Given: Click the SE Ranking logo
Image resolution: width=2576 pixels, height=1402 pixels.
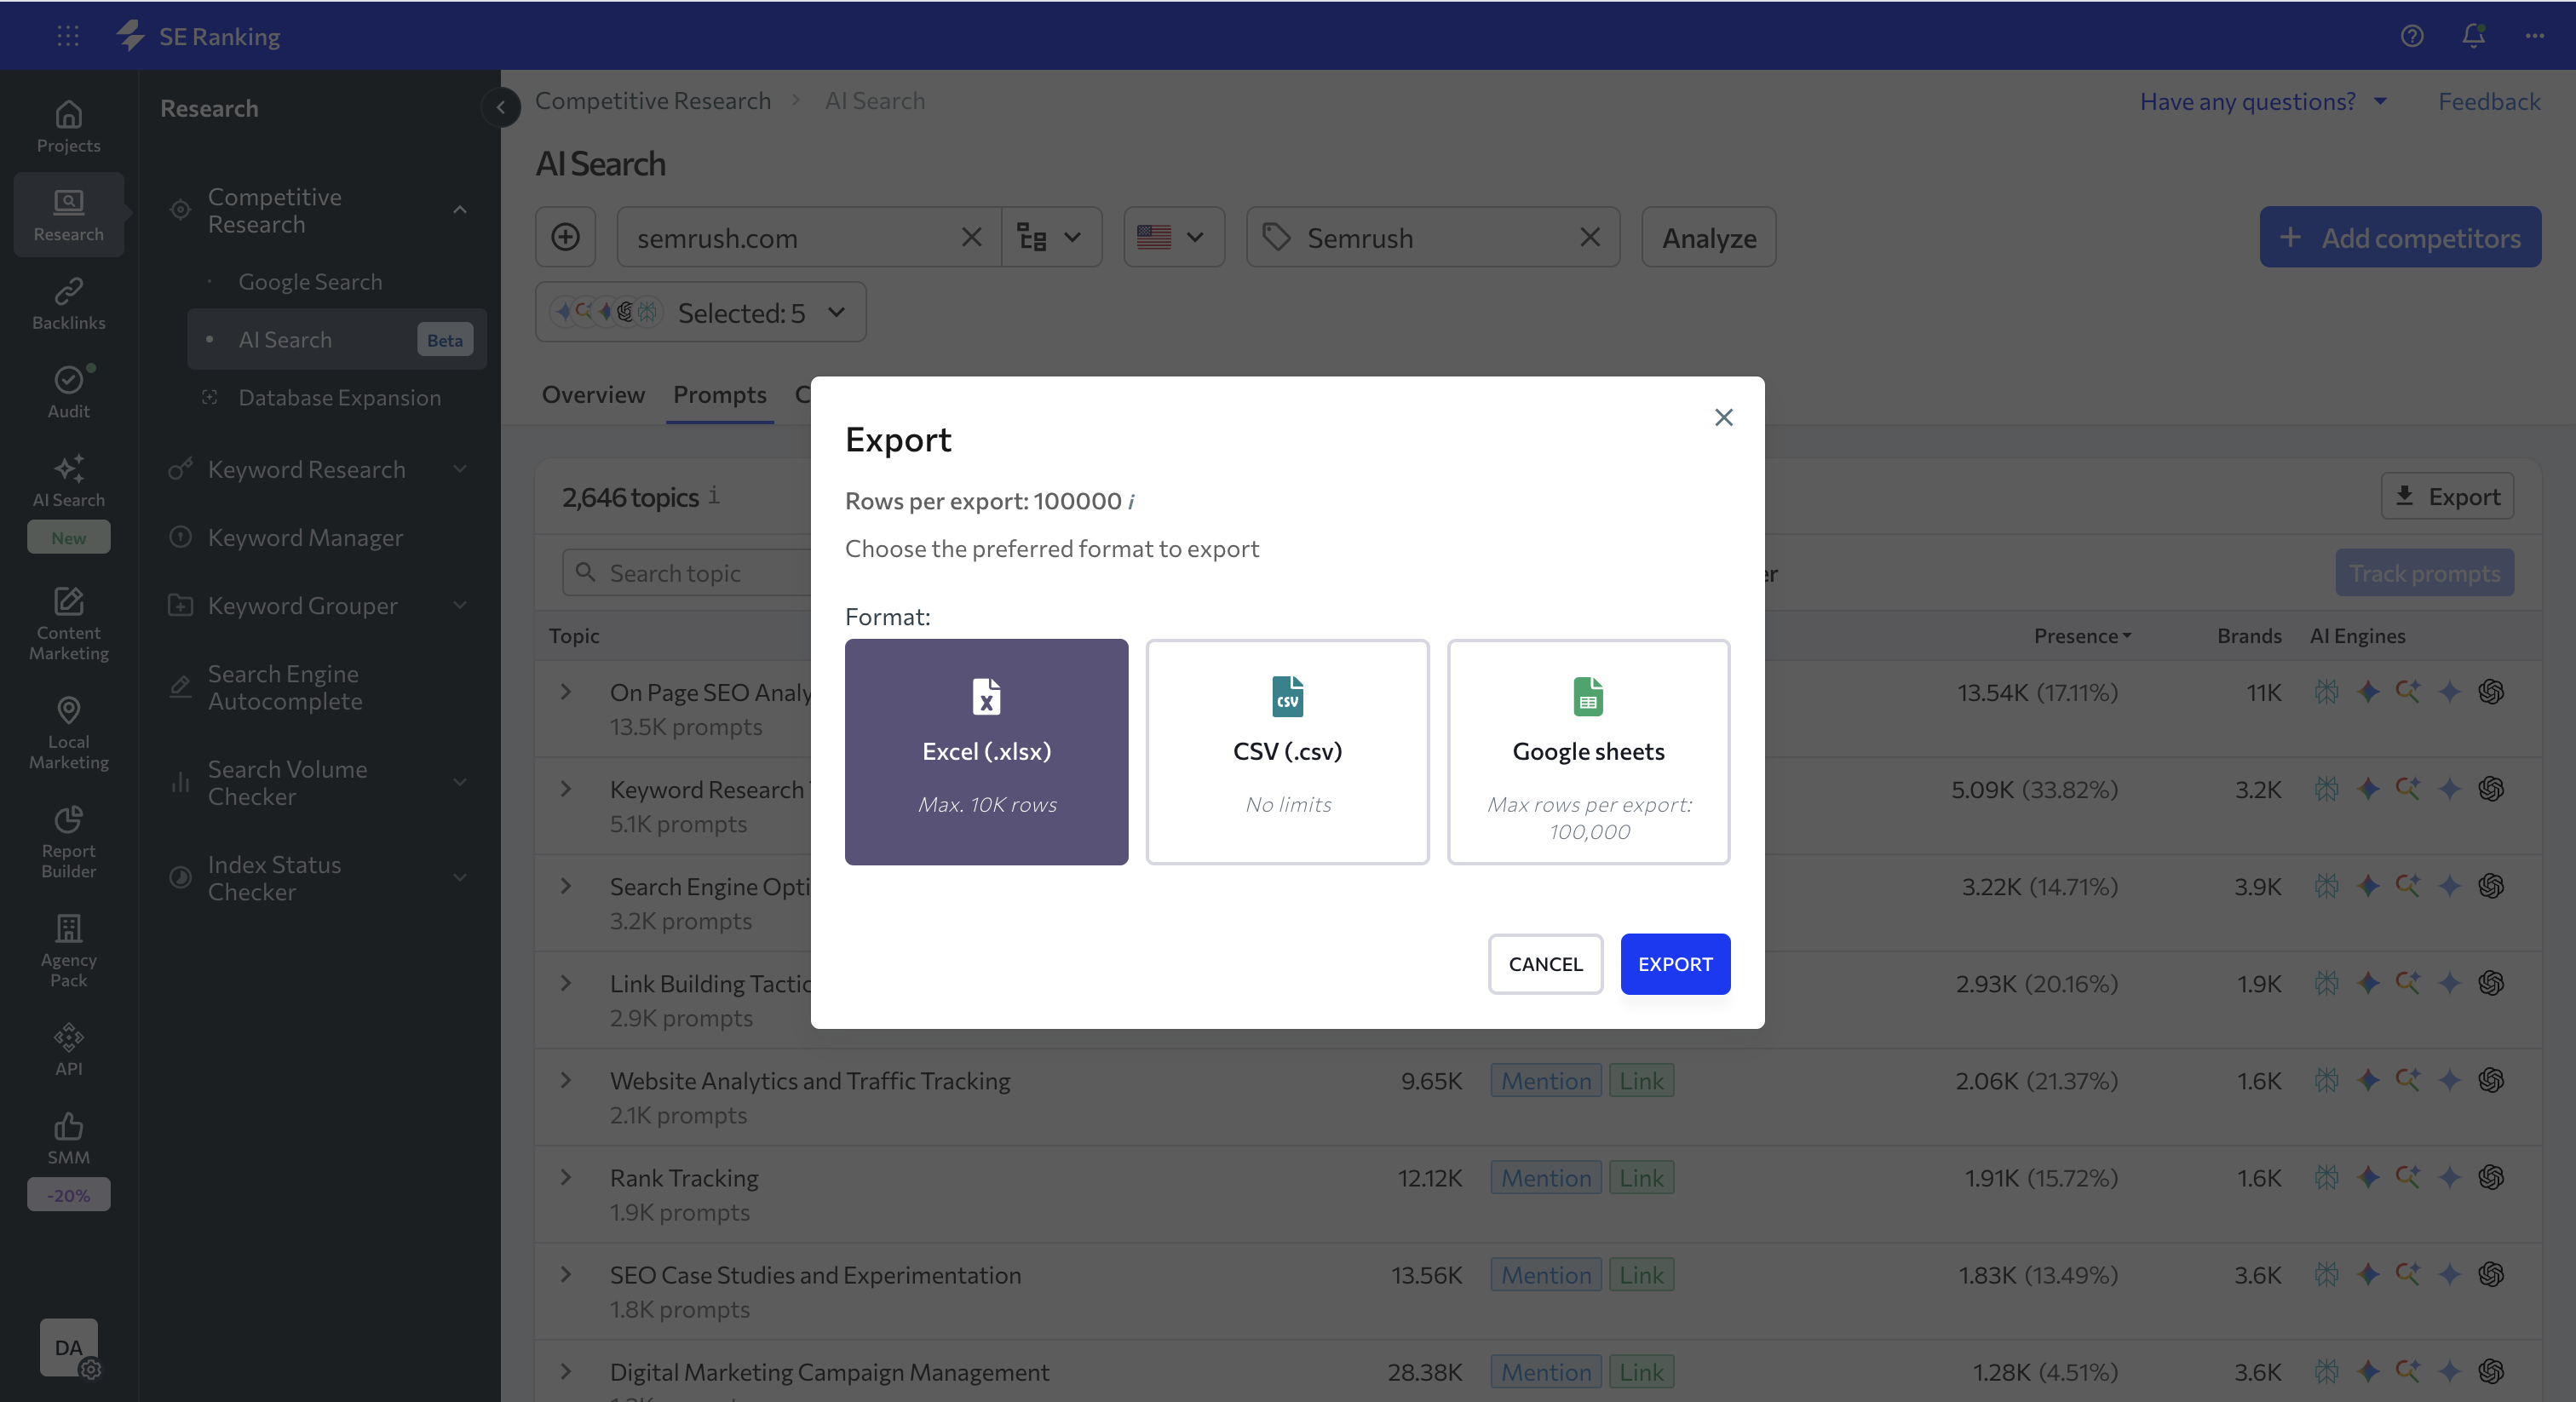Looking at the screenshot, I should (198, 36).
